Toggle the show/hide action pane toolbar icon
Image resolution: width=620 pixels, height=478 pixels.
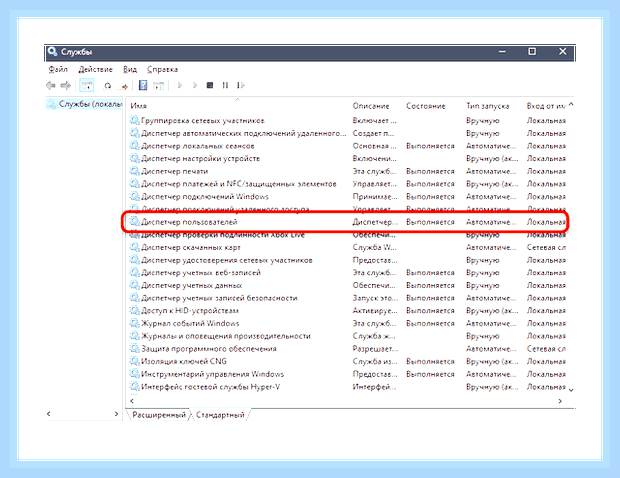pyautogui.click(x=159, y=85)
